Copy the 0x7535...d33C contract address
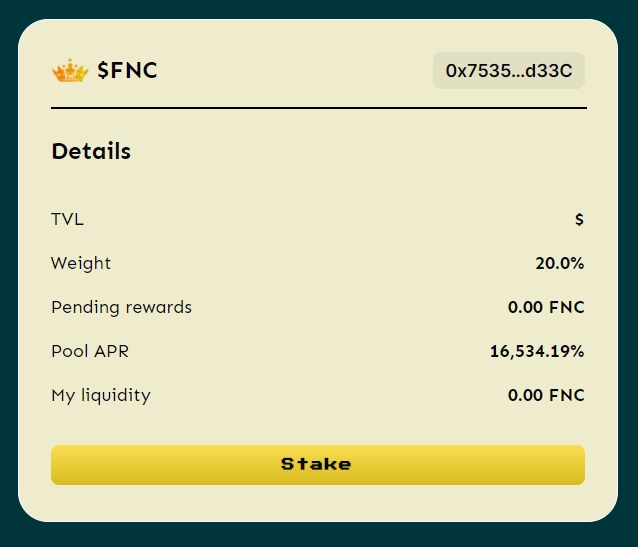The image size is (638, 547). (x=508, y=71)
